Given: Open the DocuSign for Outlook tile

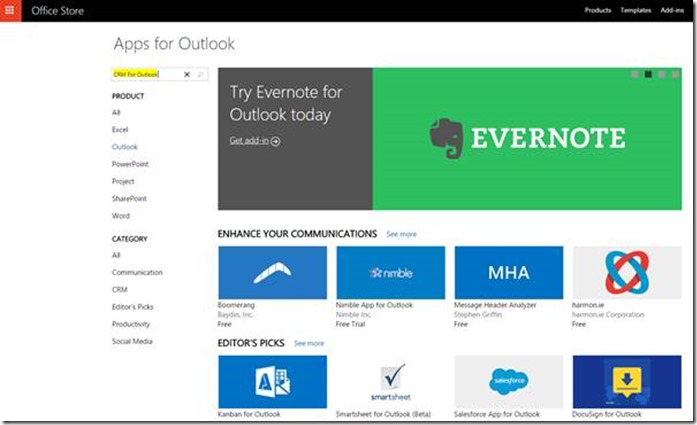Looking at the screenshot, I should click(626, 381).
